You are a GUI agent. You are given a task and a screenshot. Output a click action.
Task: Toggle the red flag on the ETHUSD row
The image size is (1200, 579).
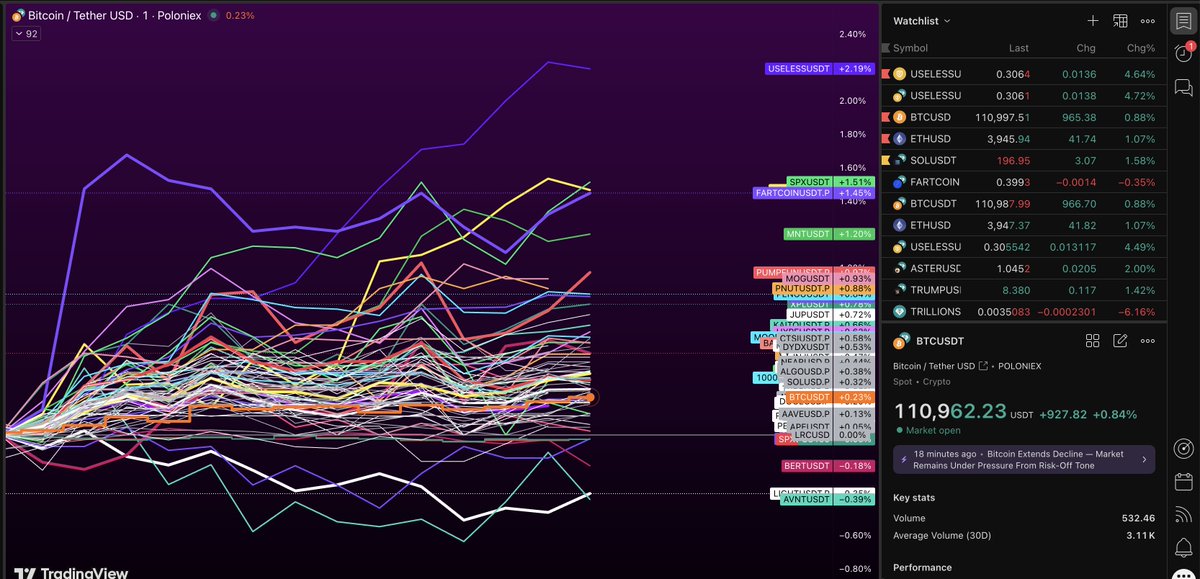[x=884, y=139]
